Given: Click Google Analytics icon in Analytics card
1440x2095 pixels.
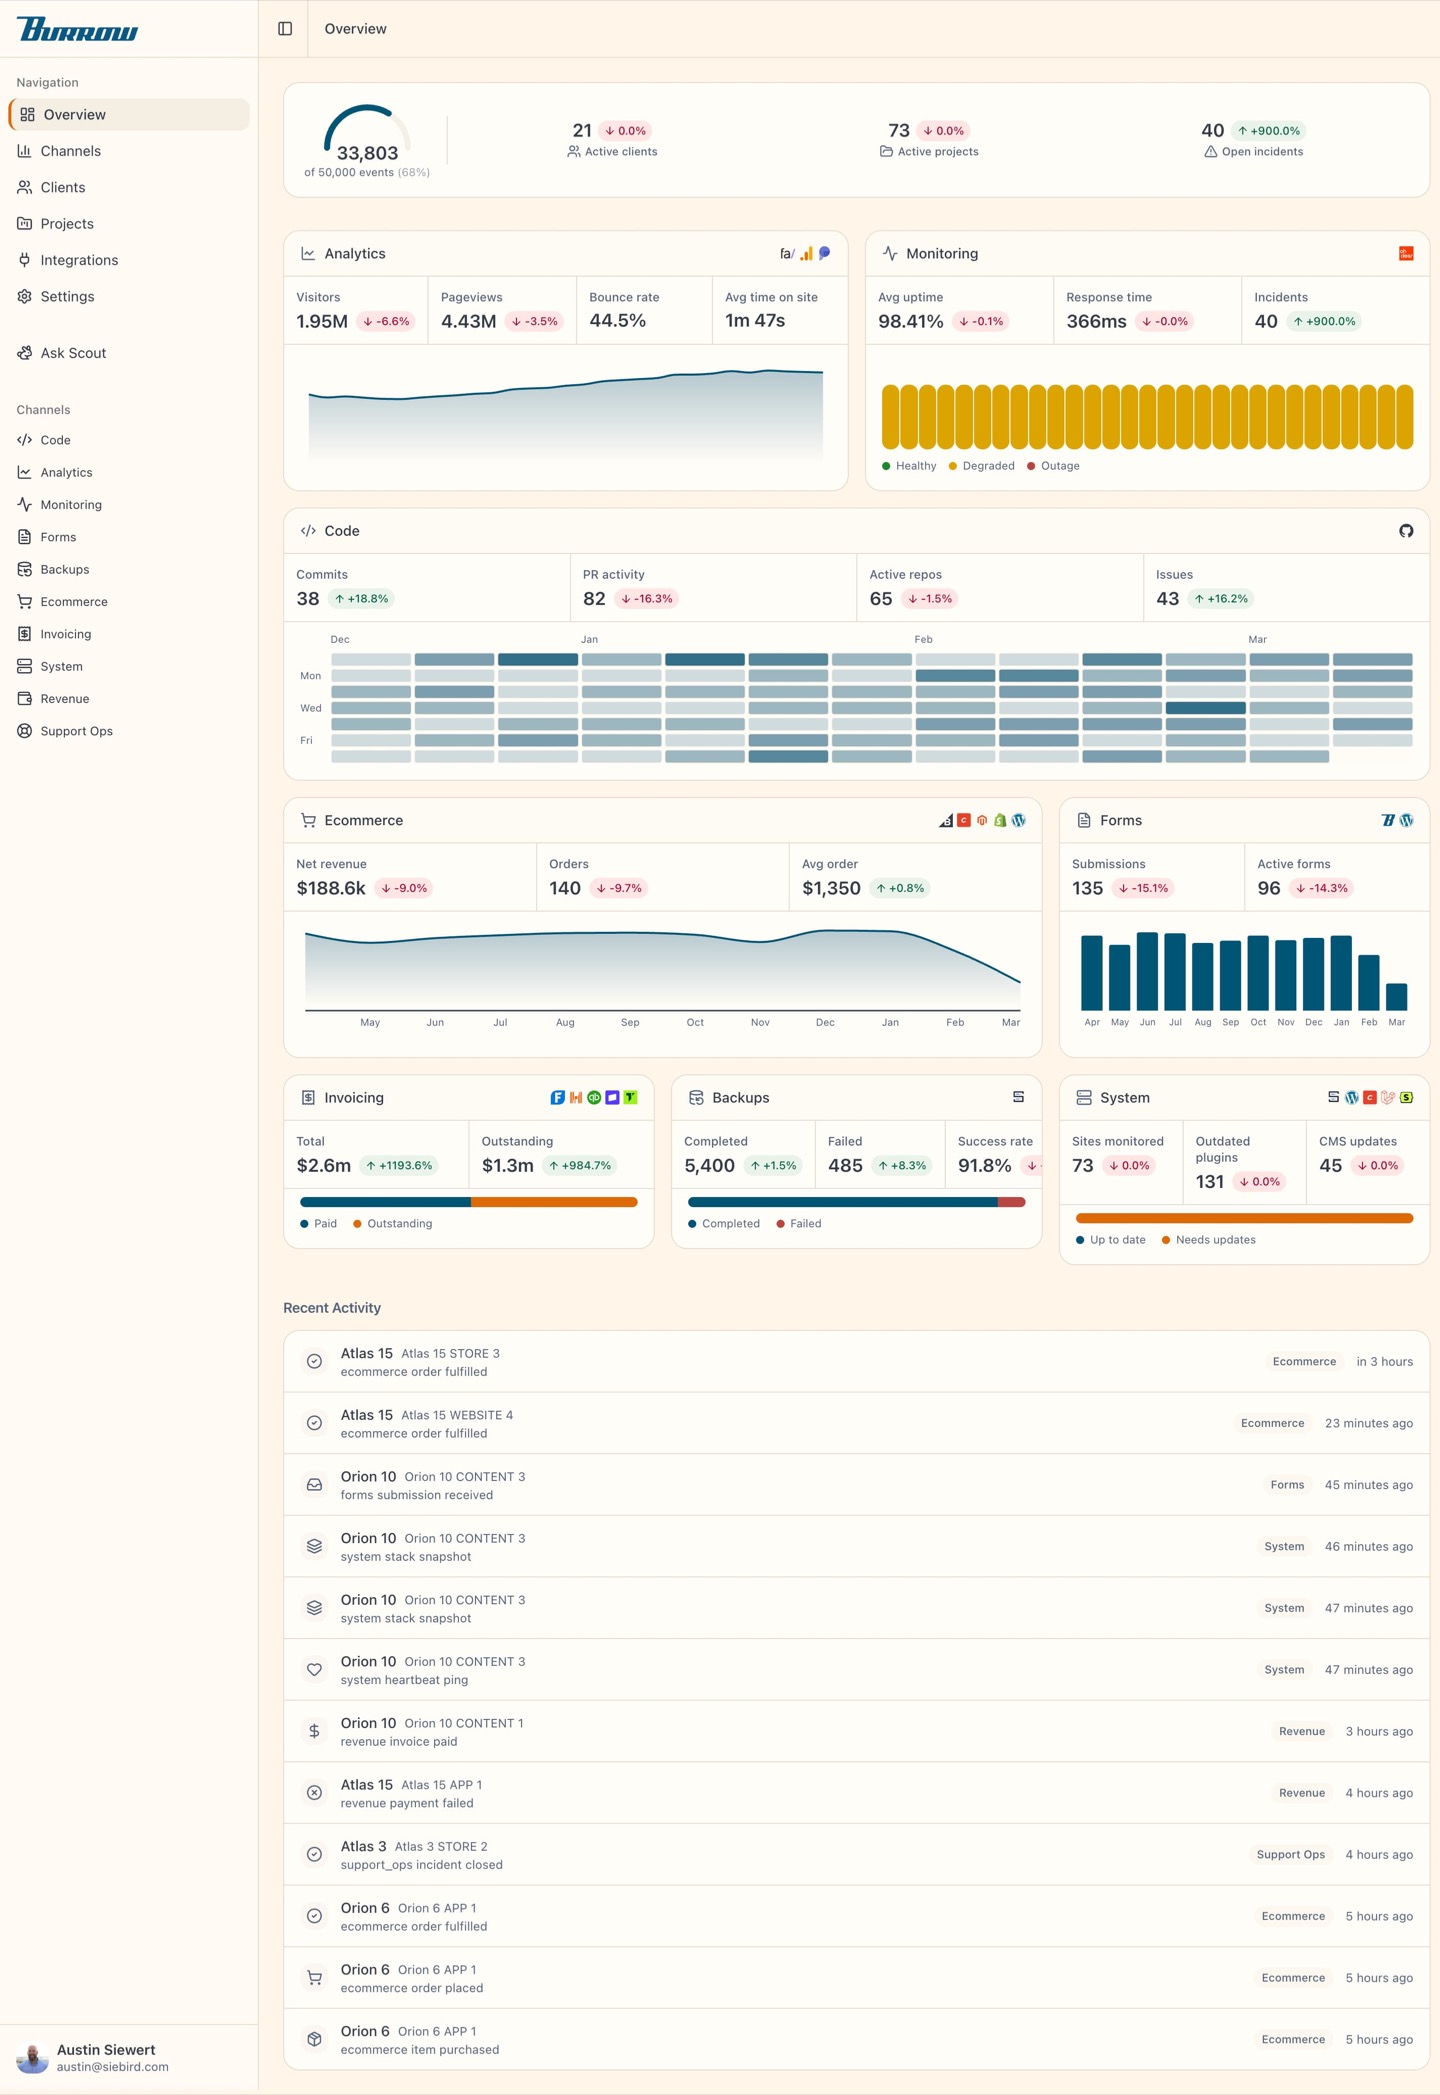Looking at the screenshot, I should [806, 254].
